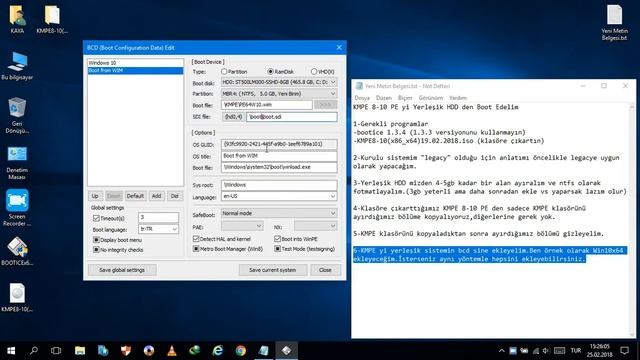Open Google Chrome from the taskbar
Image resolution: width=640 pixels, height=360 pixels.
(x=241, y=351)
